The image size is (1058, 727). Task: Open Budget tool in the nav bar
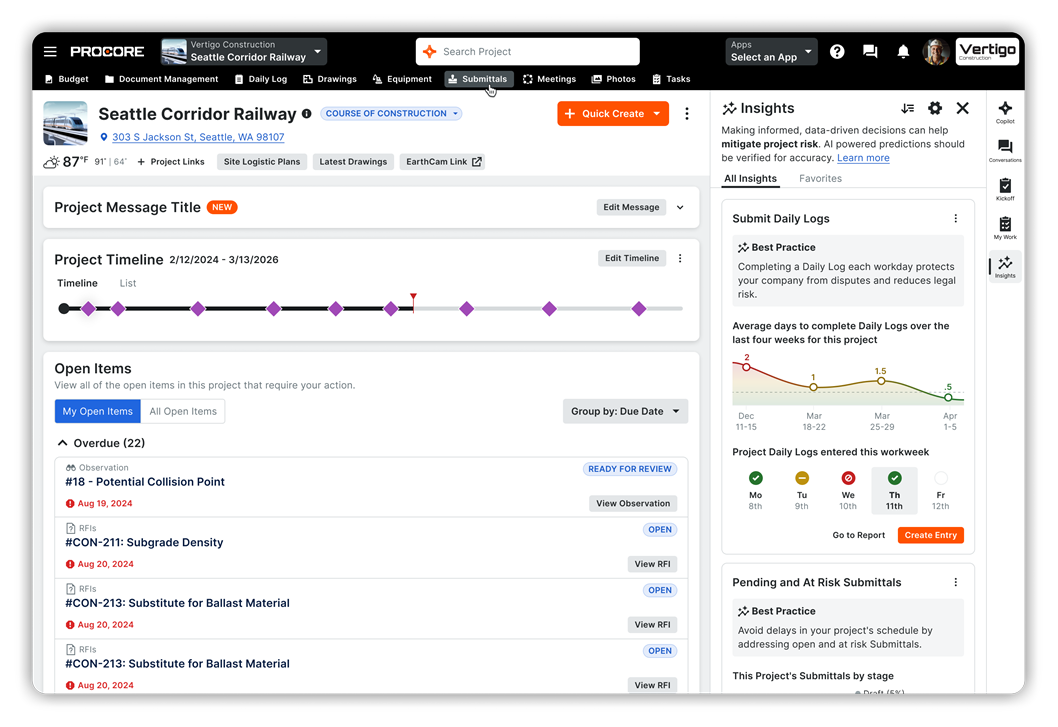66,79
